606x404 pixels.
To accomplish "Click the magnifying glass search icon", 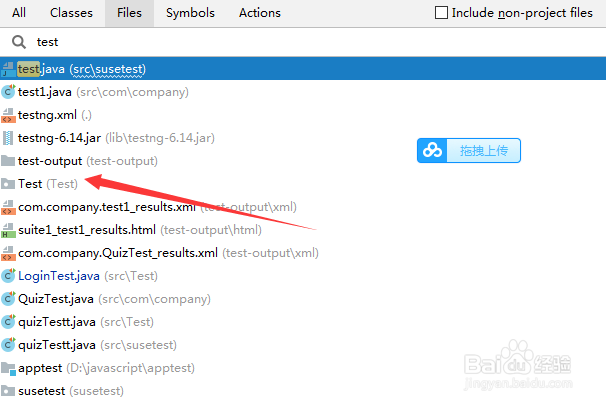I will 19,42.
